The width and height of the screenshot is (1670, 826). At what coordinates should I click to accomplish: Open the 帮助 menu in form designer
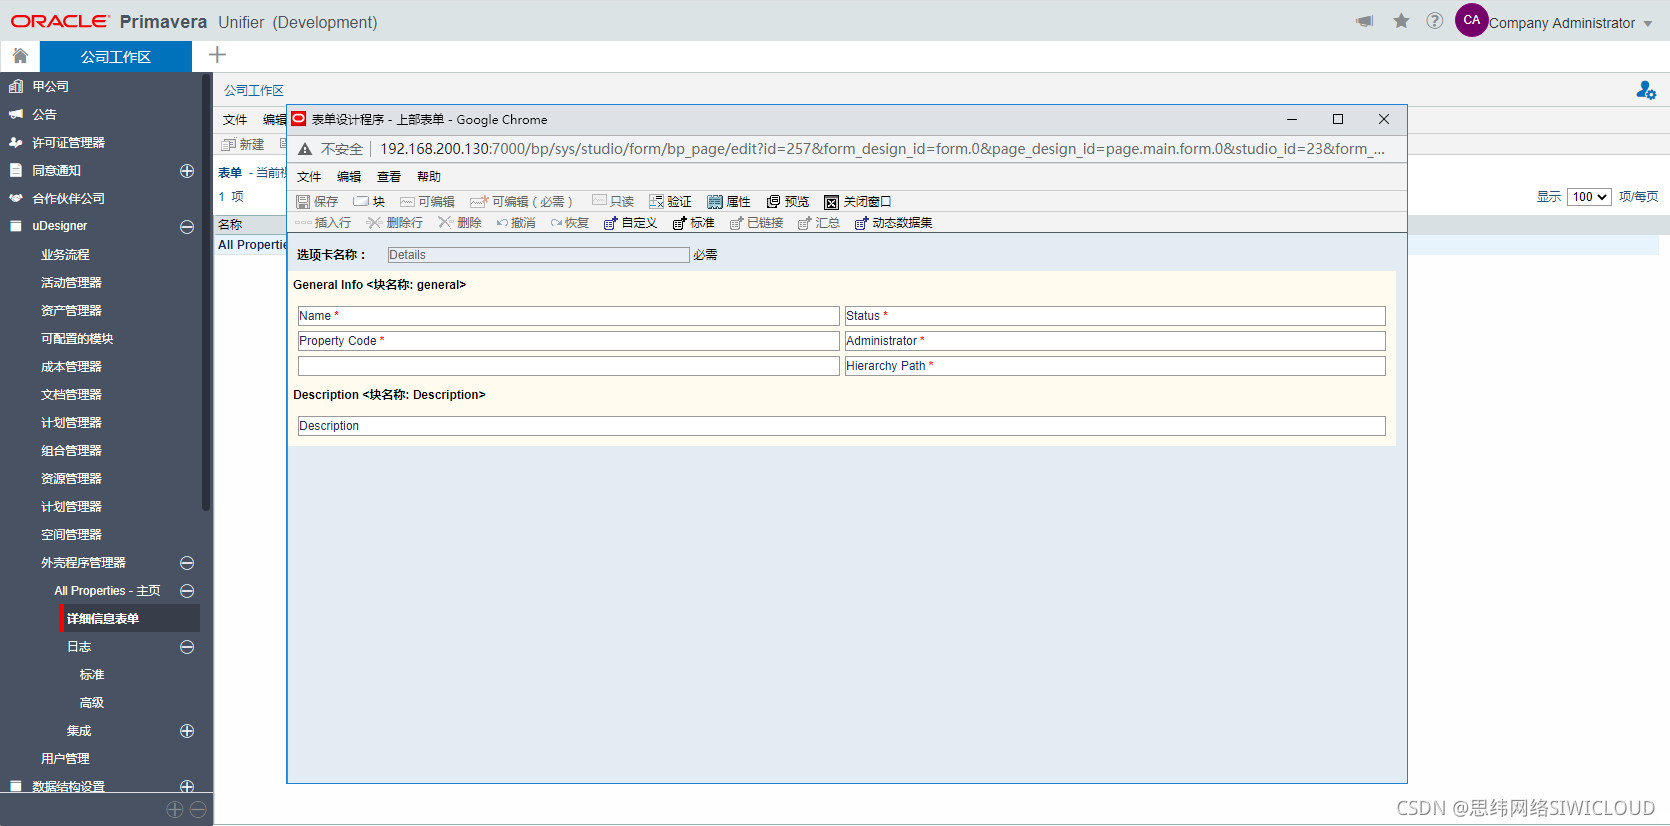[x=429, y=177]
